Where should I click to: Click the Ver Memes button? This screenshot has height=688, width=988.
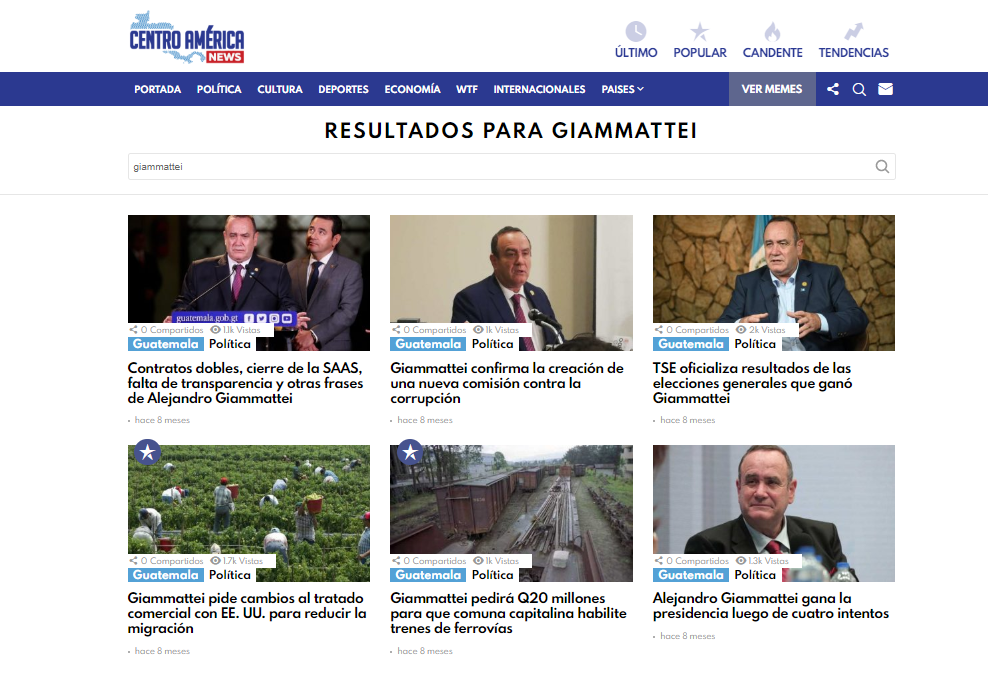(x=772, y=89)
